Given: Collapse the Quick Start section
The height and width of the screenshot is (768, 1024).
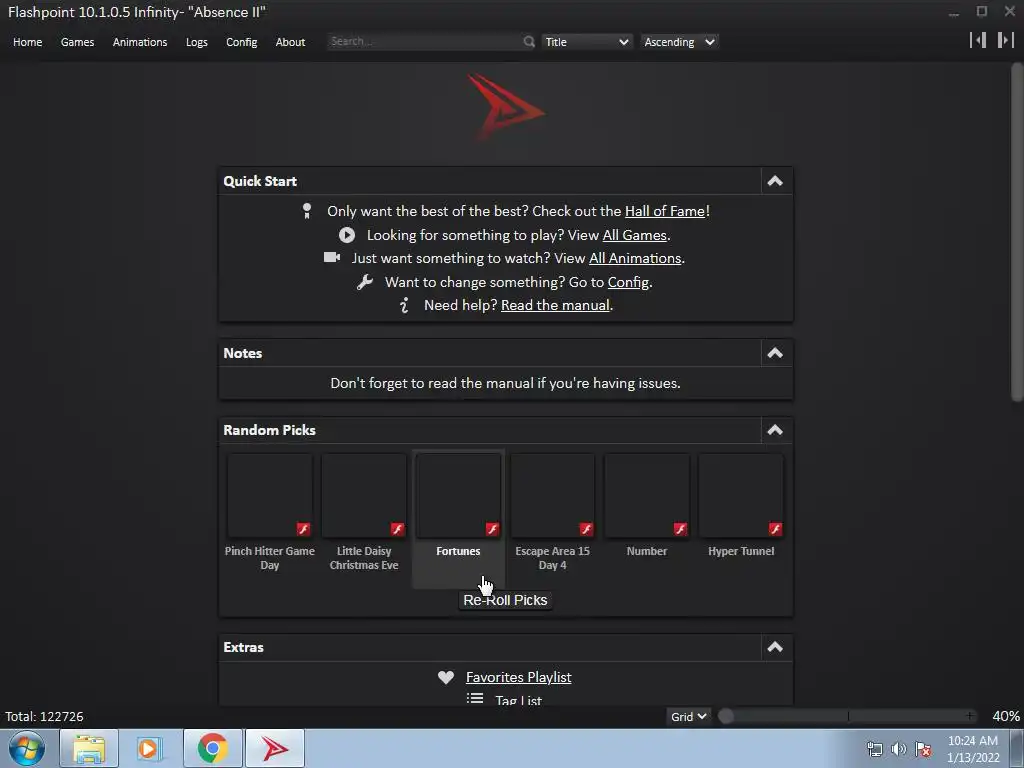Looking at the screenshot, I should click(775, 181).
